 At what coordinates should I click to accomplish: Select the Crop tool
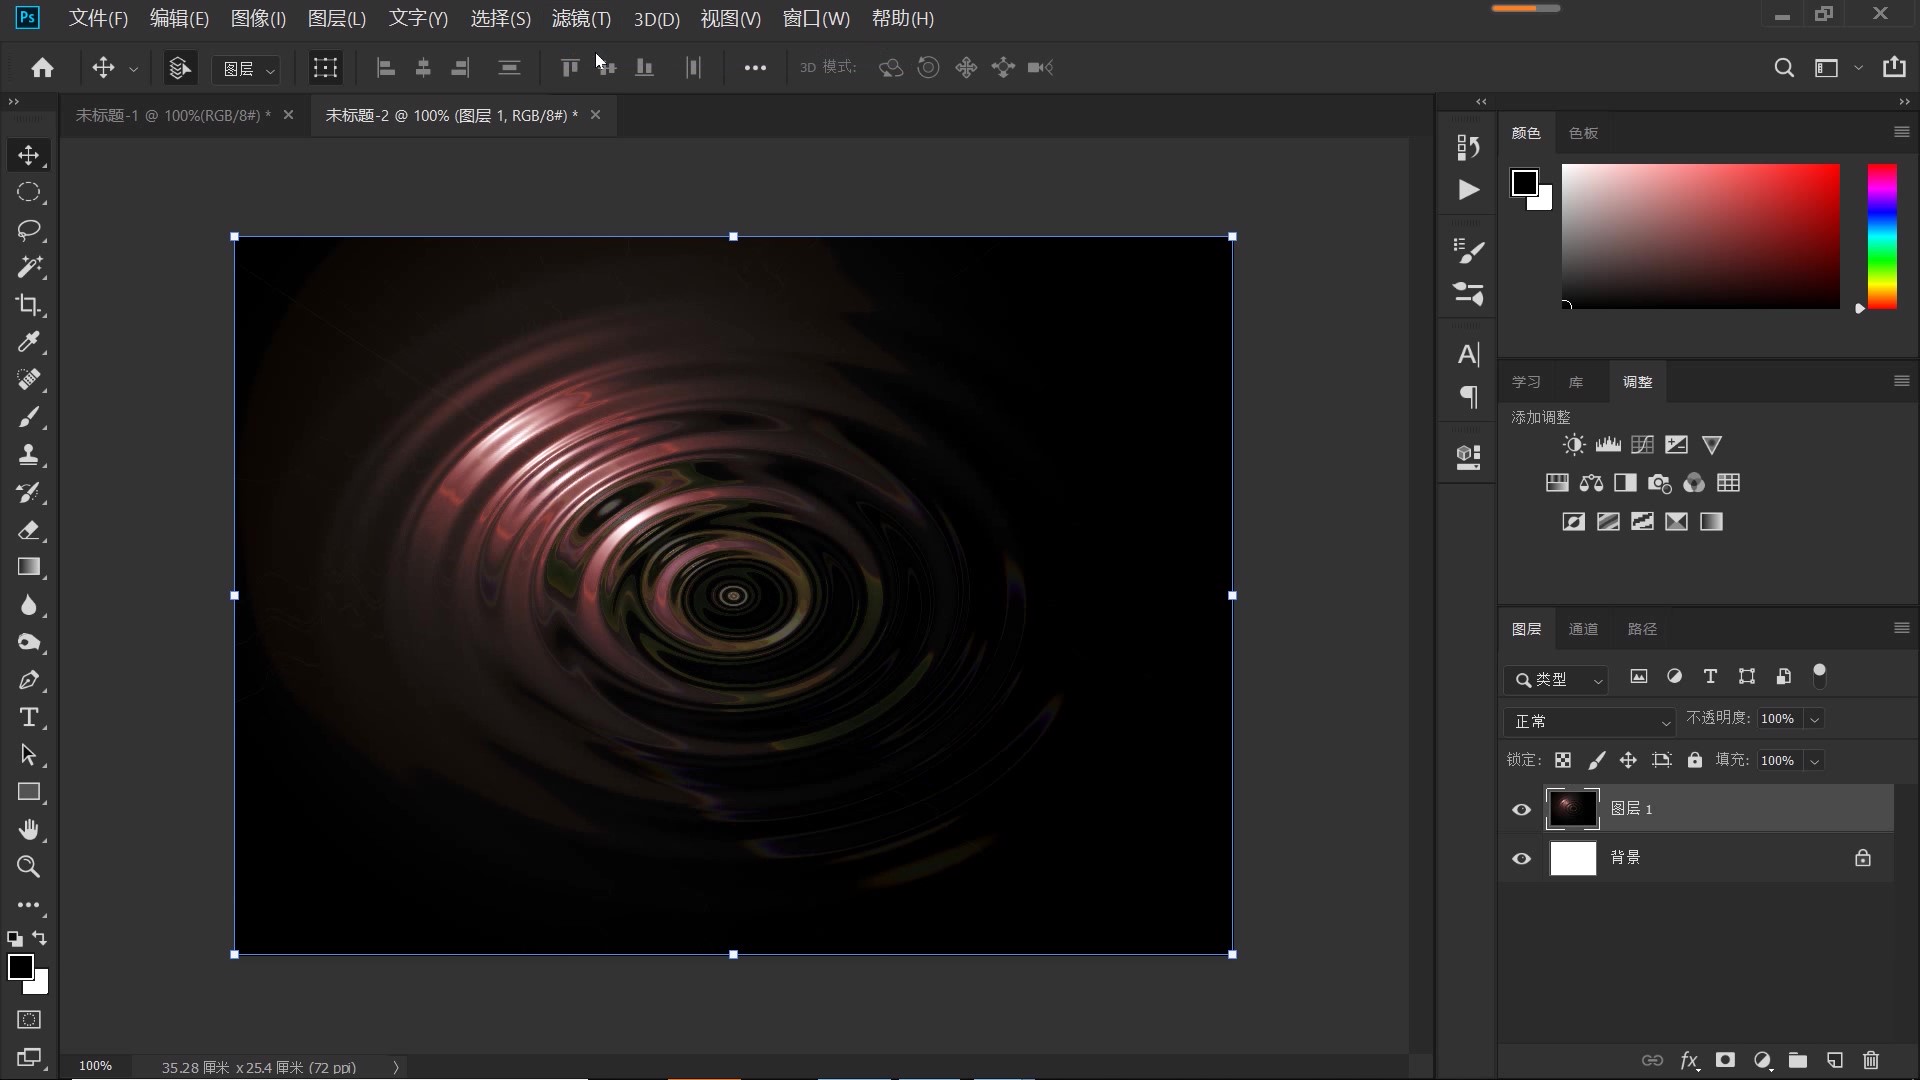tap(28, 305)
